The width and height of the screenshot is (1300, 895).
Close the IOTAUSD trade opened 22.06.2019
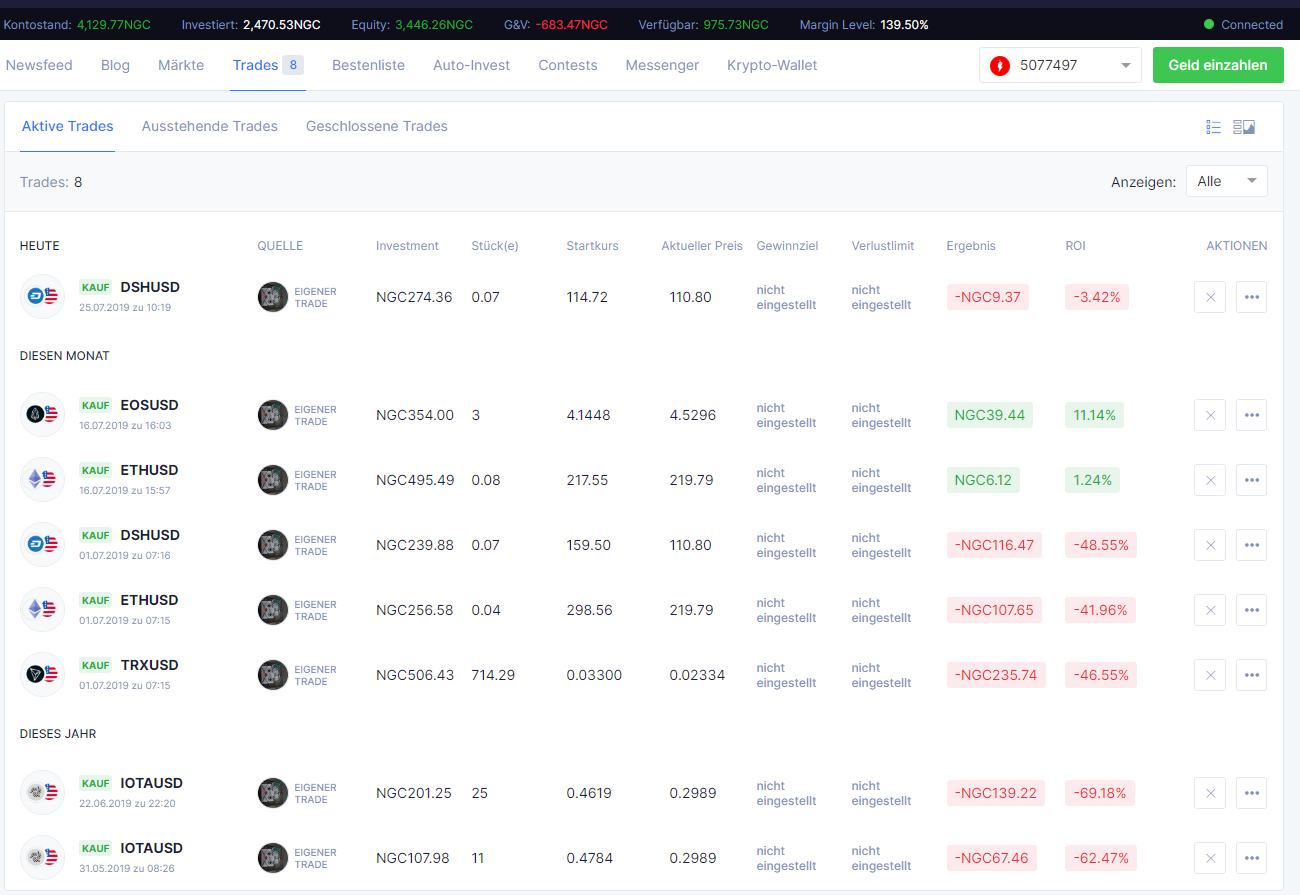click(1210, 793)
